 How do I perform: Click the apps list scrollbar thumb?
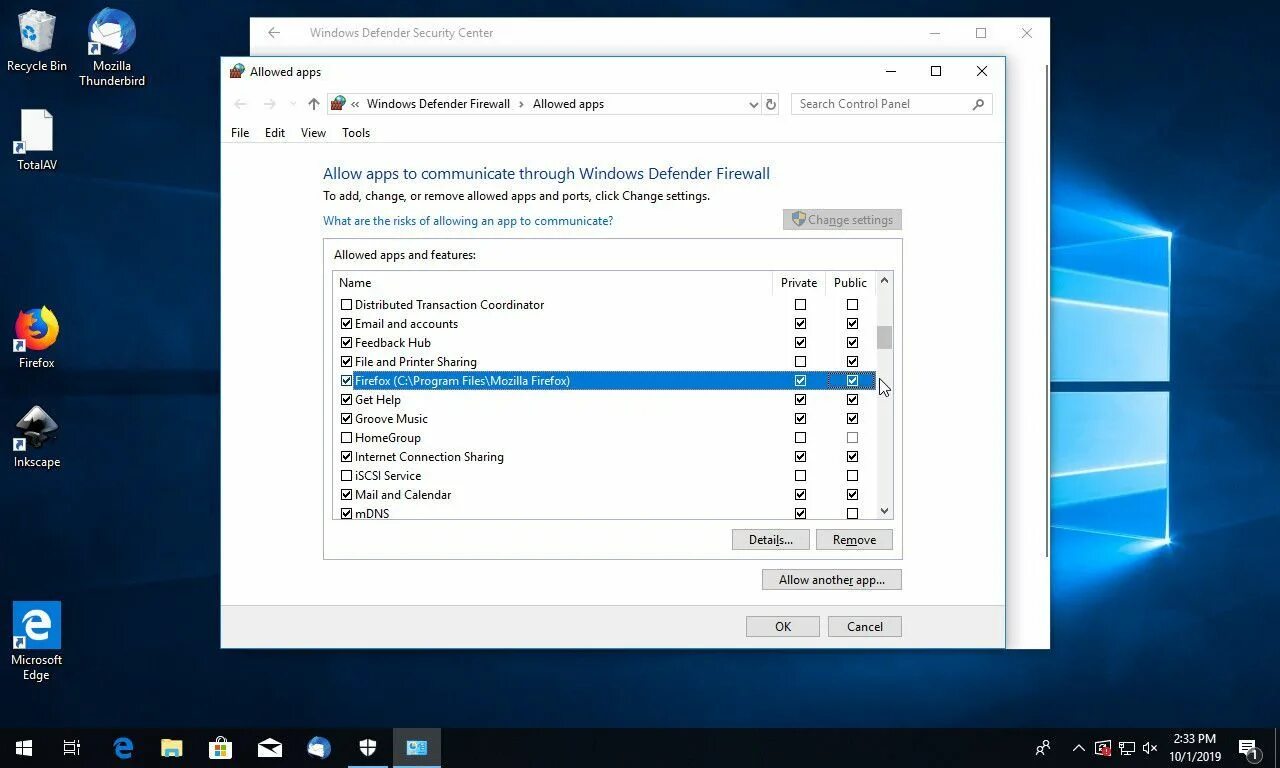pos(884,338)
